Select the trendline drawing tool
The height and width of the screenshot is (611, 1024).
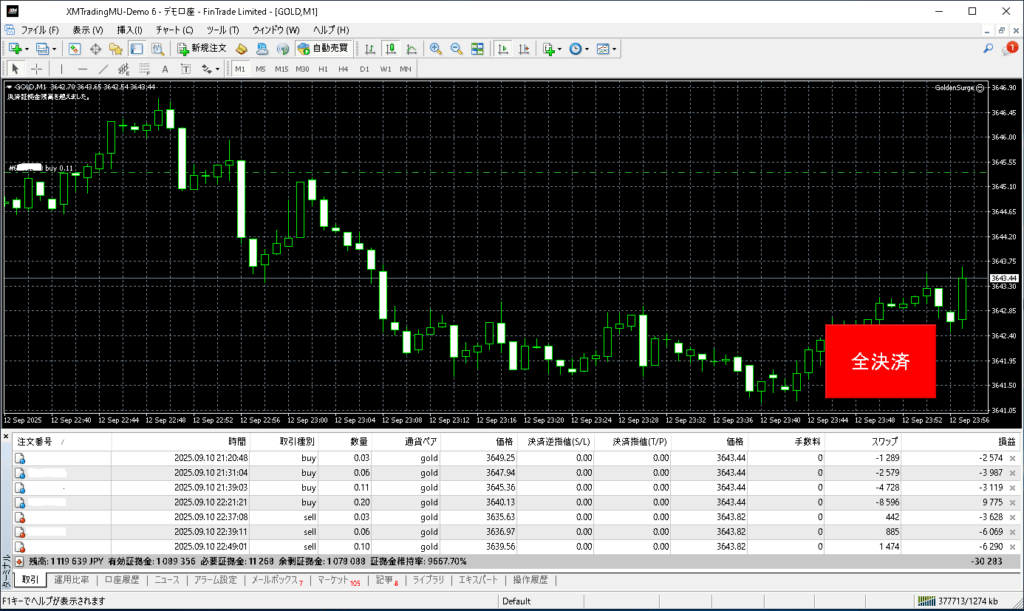[103, 69]
